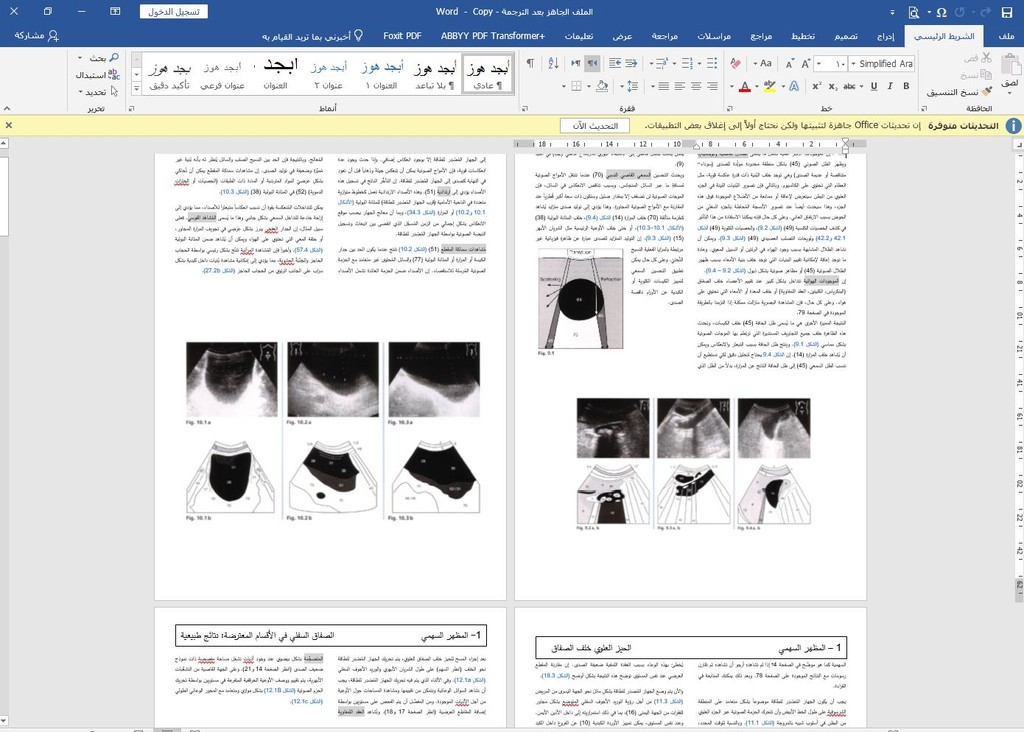1024x732 pixels.
Task: Open the Find (بحث) command
Action: click(x=99, y=58)
